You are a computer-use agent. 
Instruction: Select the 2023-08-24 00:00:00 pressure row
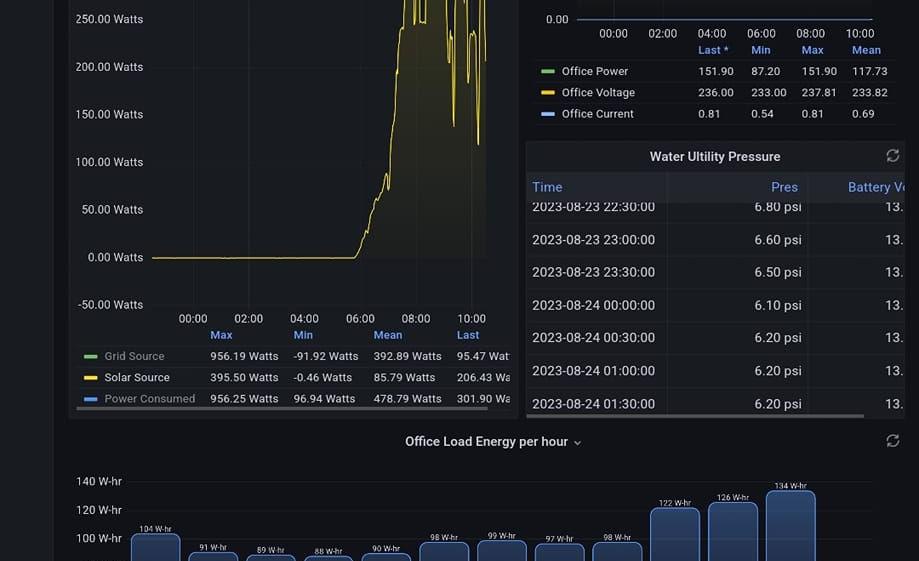tap(715, 305)
